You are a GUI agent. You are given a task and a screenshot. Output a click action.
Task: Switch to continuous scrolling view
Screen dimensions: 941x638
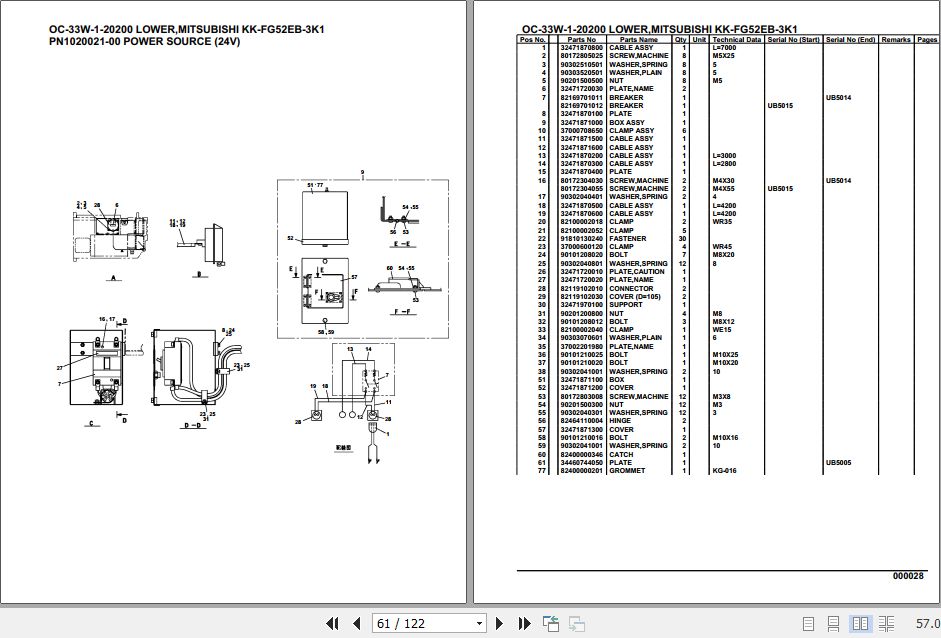[833, 623]
